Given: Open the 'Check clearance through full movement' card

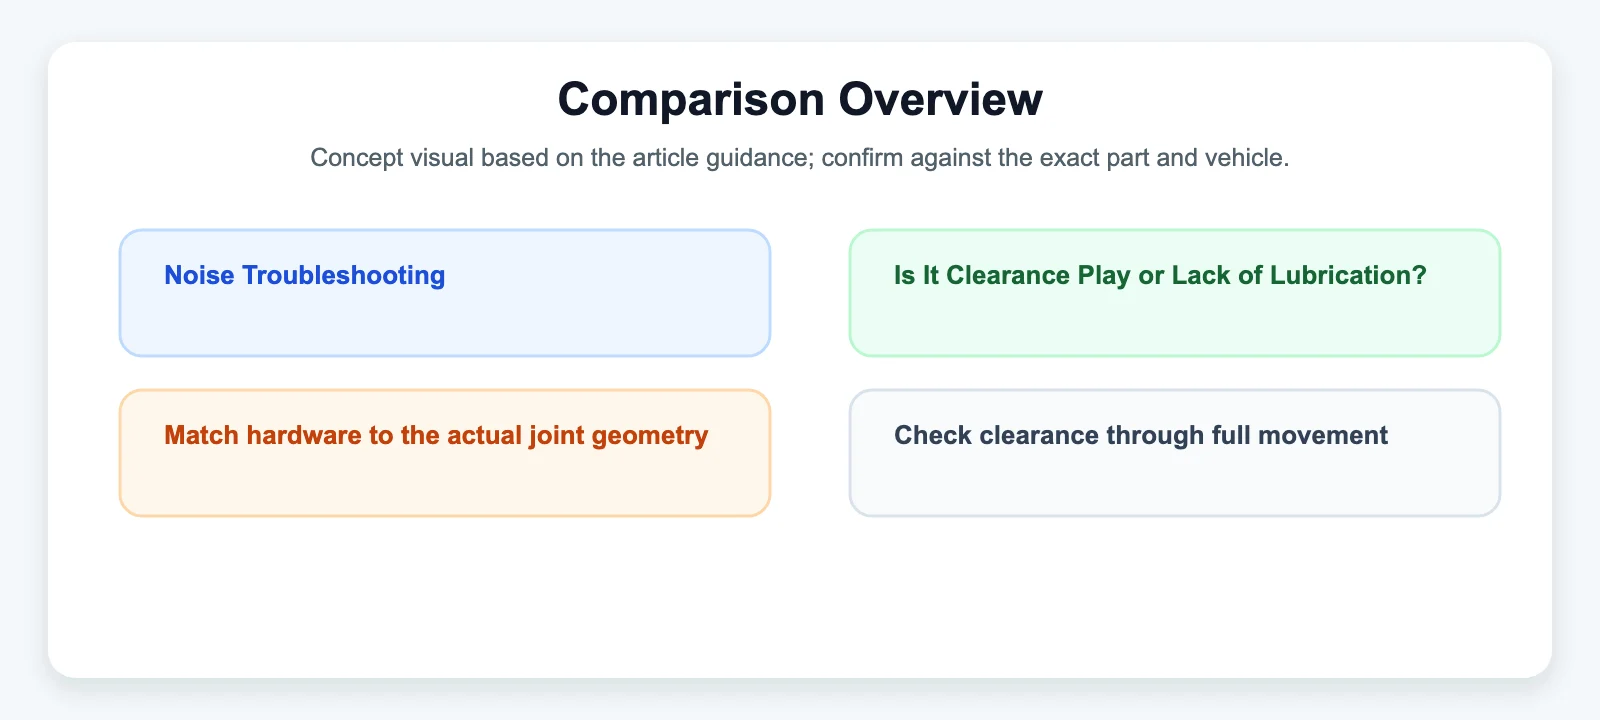Looking at the screenshot, I should [x=1175, y=453].
